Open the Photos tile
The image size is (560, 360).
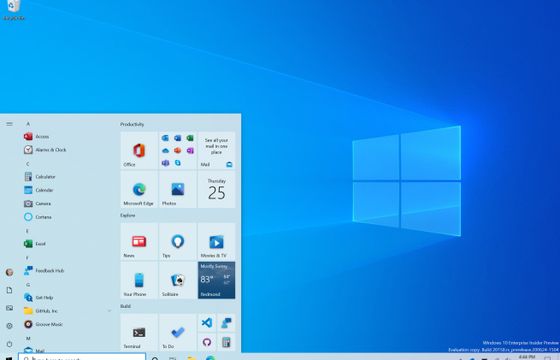(178, 189)
